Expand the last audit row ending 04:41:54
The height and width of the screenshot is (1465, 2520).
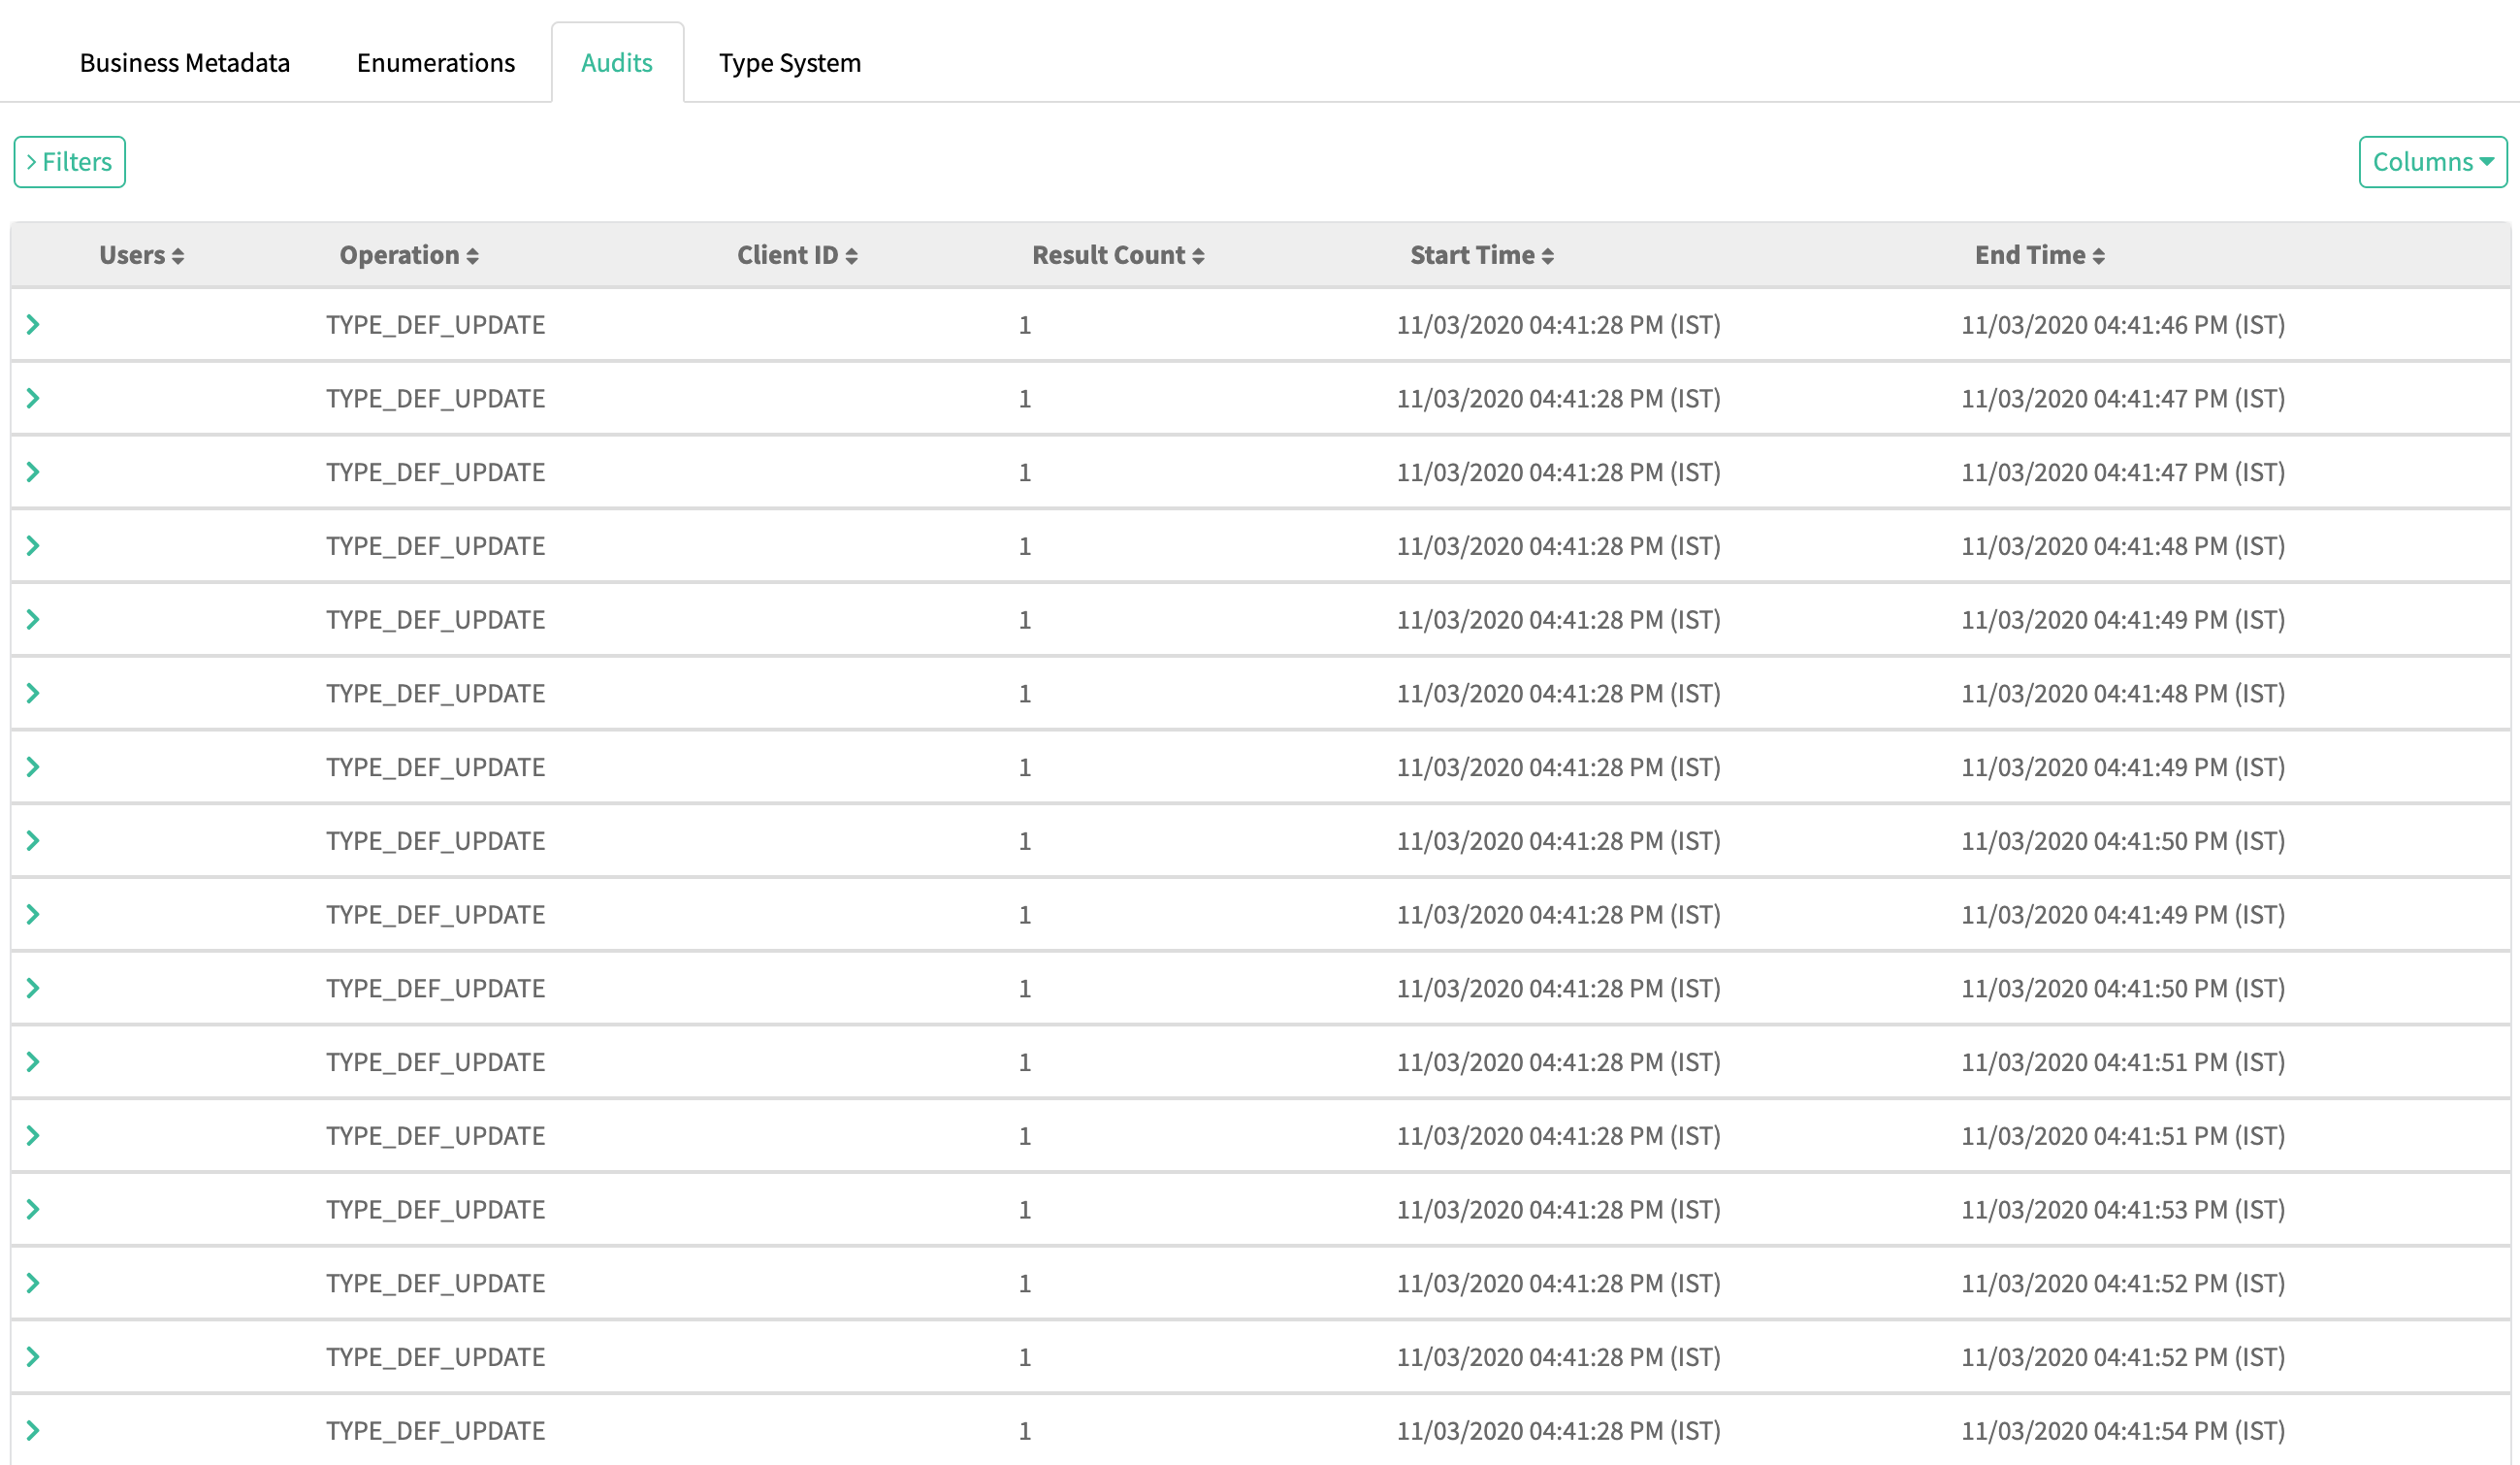[x=33, y=1430]
